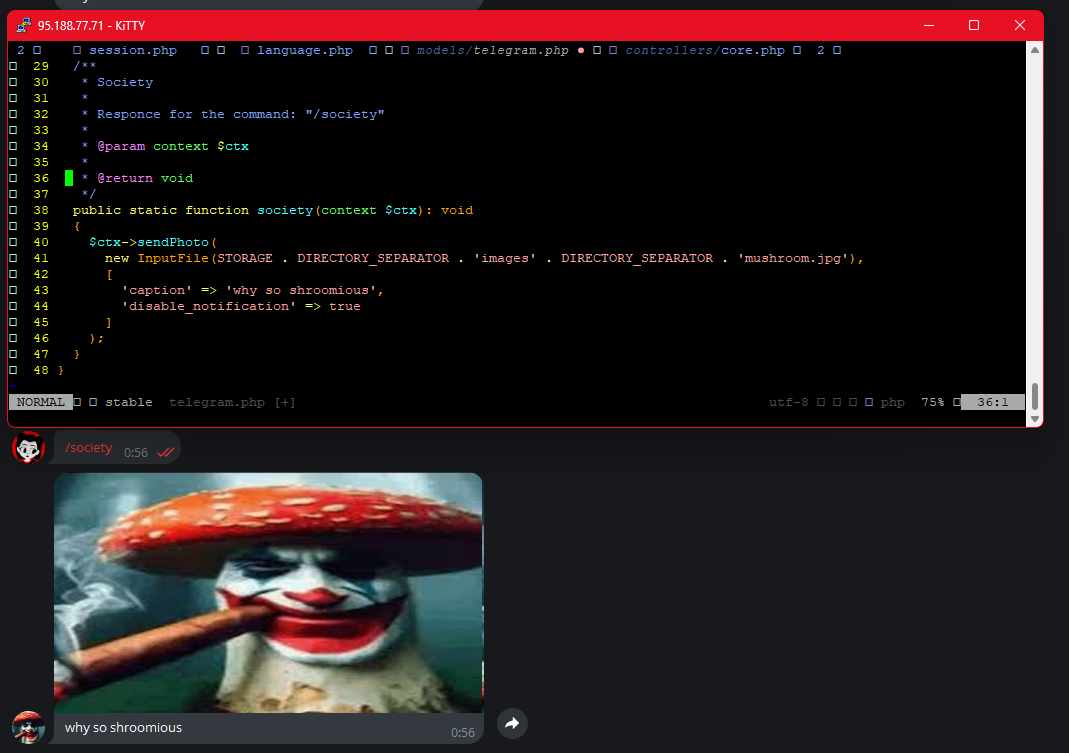This screenshot has height=753, width=1069.
Task: Maximize the KiTTY window
Action: point(974,25)
